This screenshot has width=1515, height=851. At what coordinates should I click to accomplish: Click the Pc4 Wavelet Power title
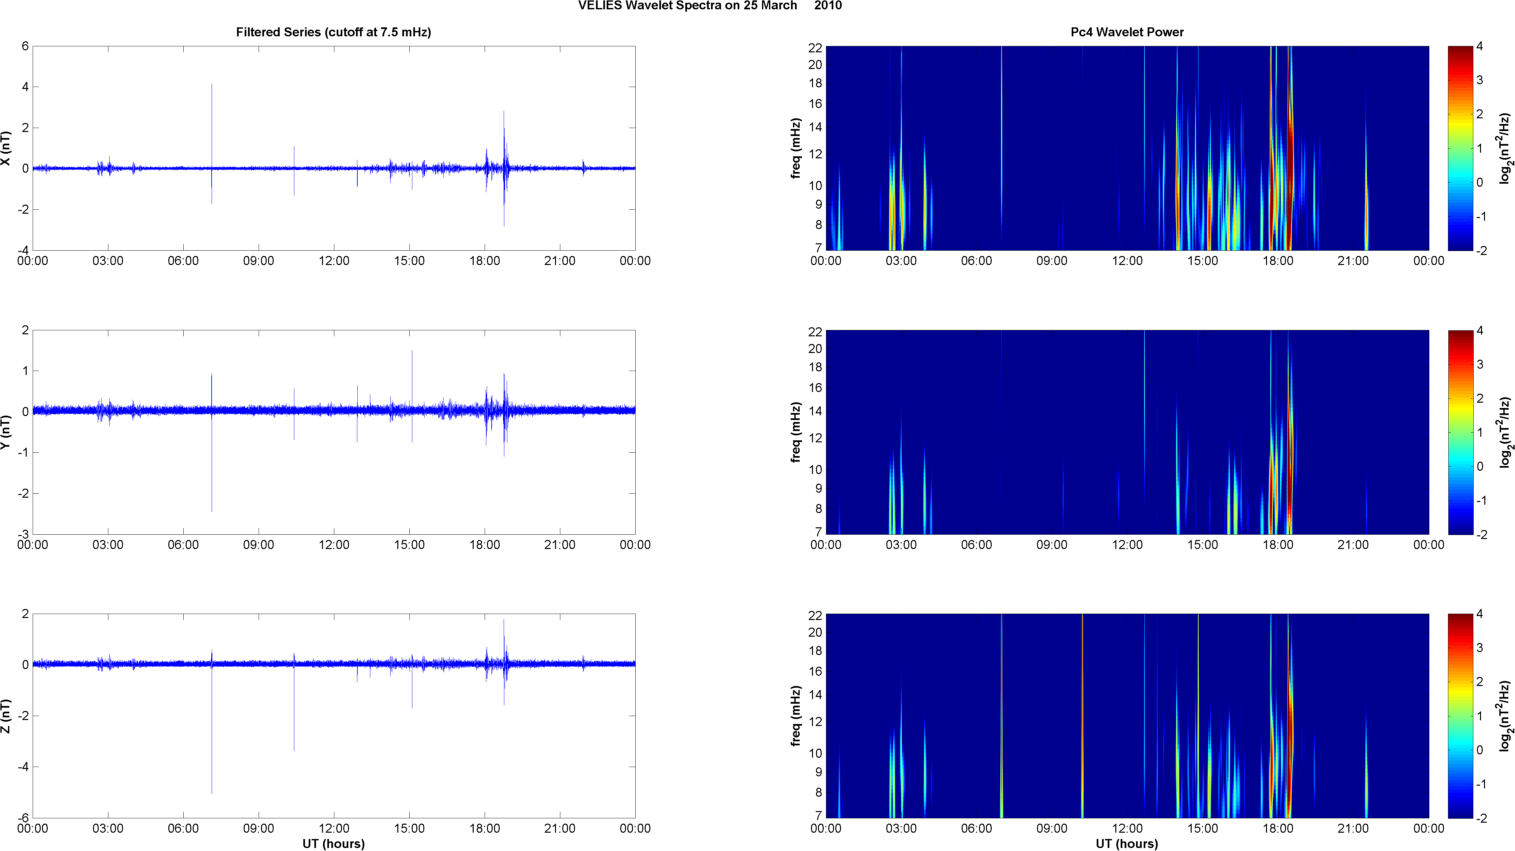click(1127, 32)
